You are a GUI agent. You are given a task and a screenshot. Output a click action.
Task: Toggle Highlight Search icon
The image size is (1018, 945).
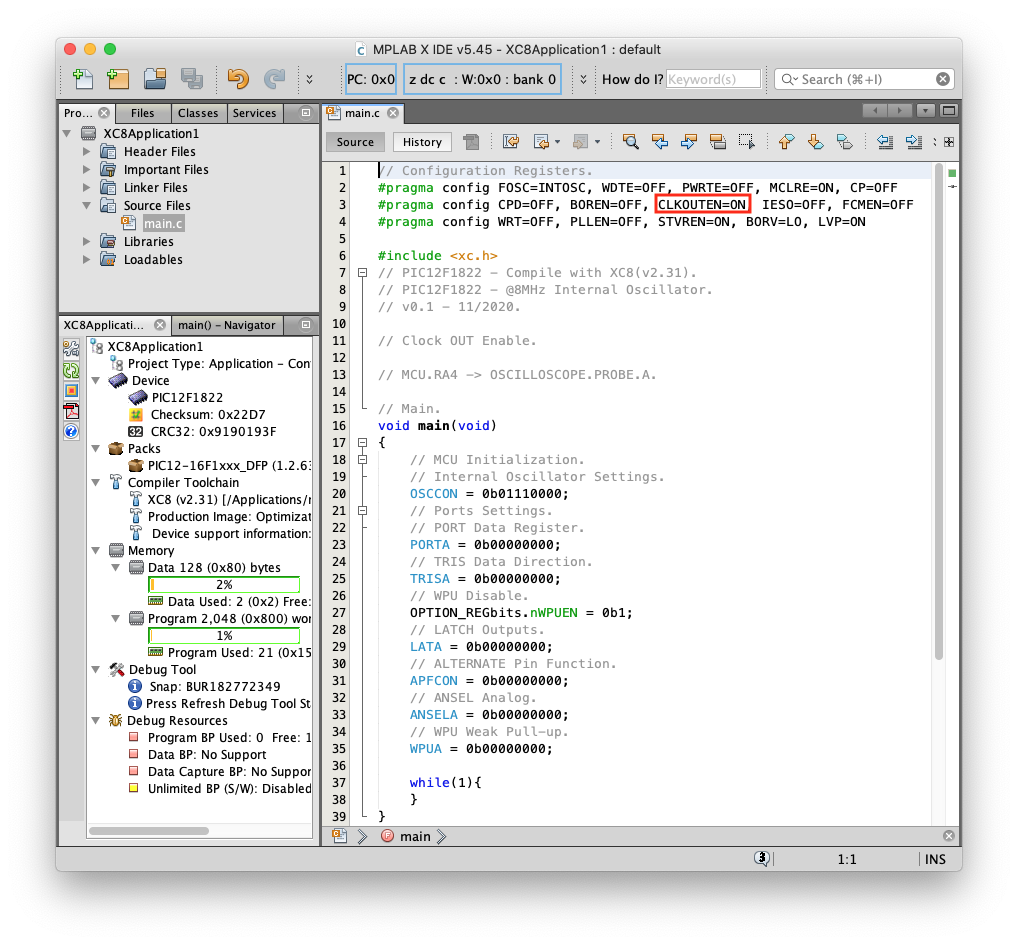[717, 141]
